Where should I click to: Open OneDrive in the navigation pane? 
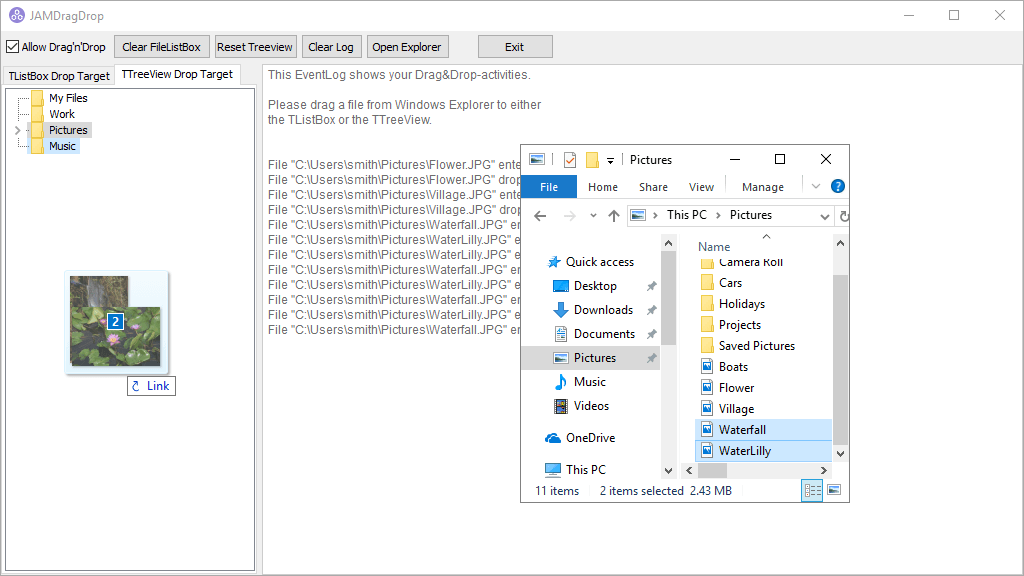click(x=590, y=438)
